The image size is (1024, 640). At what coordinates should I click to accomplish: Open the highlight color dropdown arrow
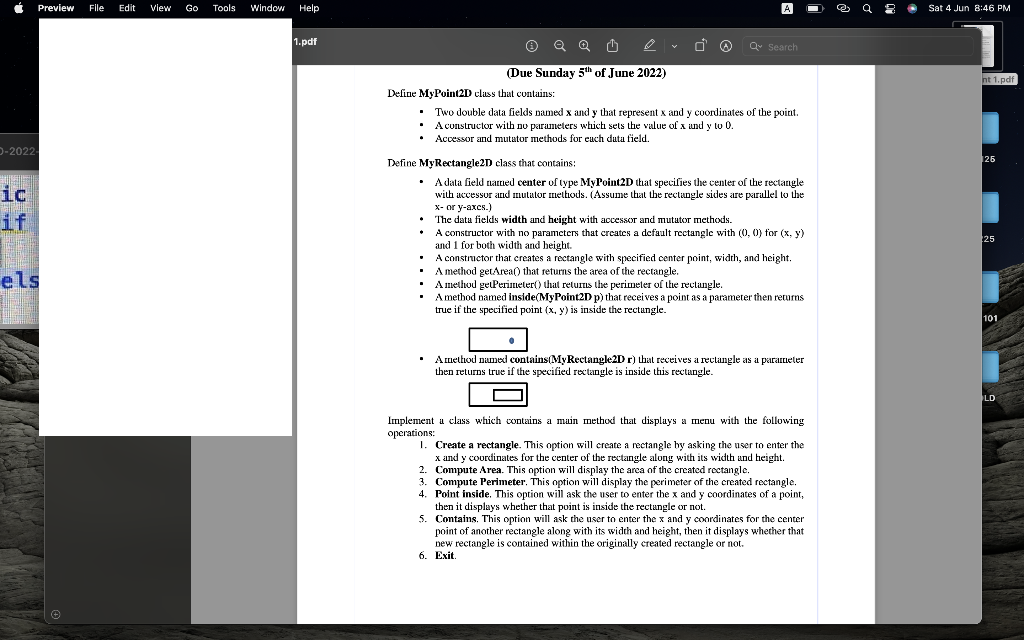(676, 46)
